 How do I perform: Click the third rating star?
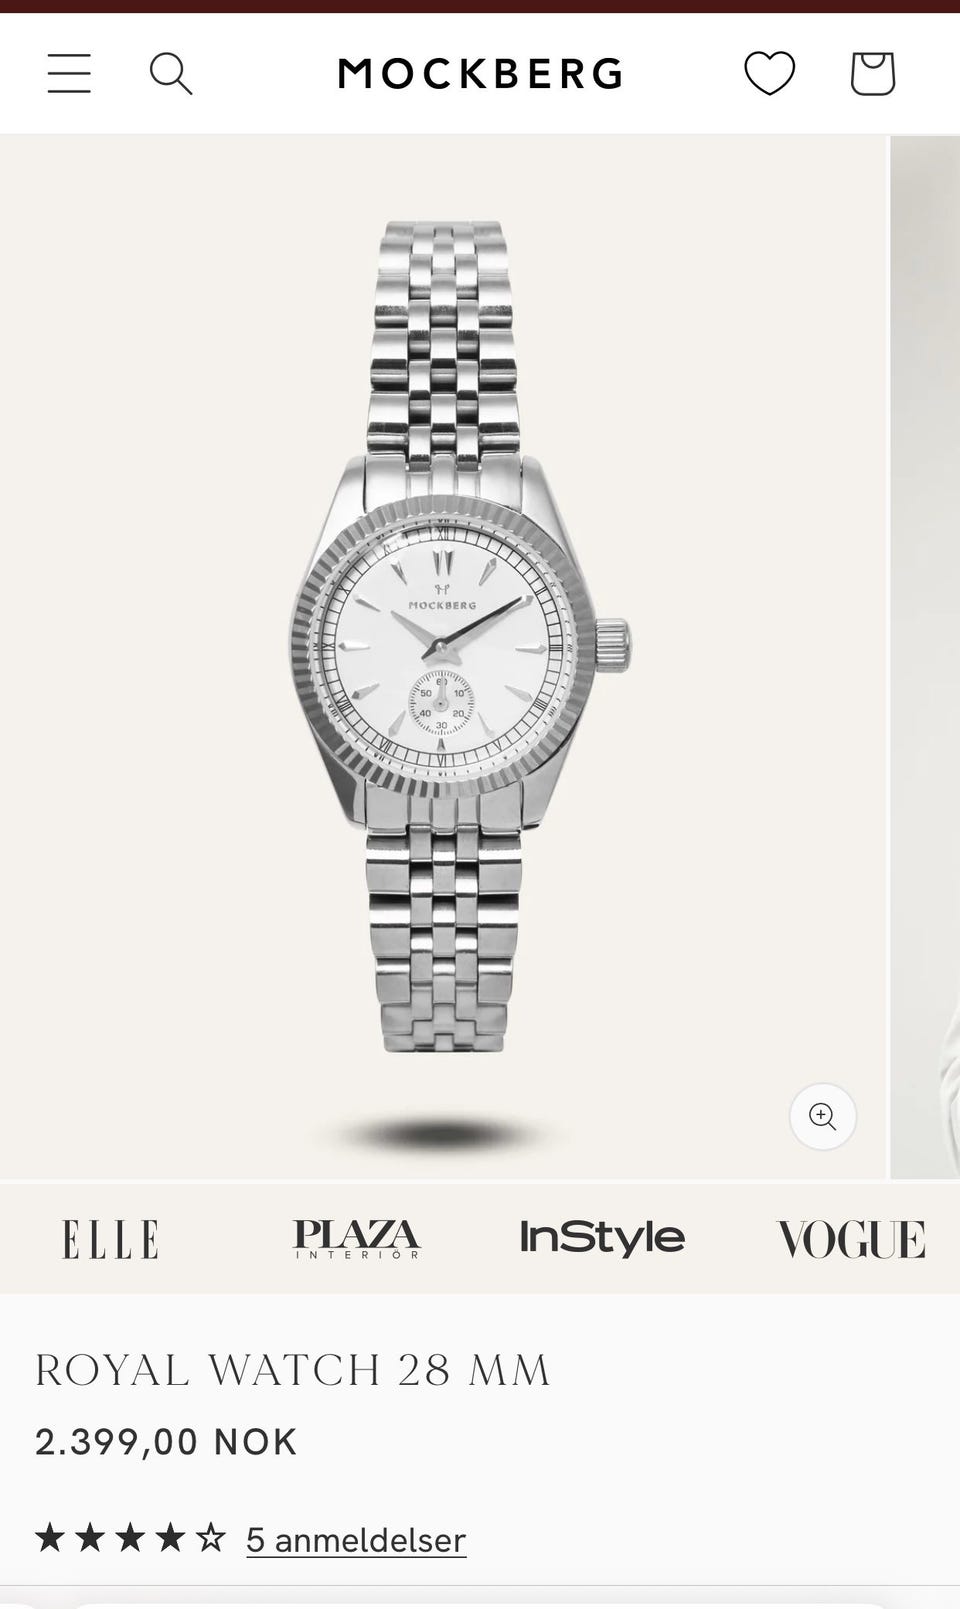tap(130, 1538)
